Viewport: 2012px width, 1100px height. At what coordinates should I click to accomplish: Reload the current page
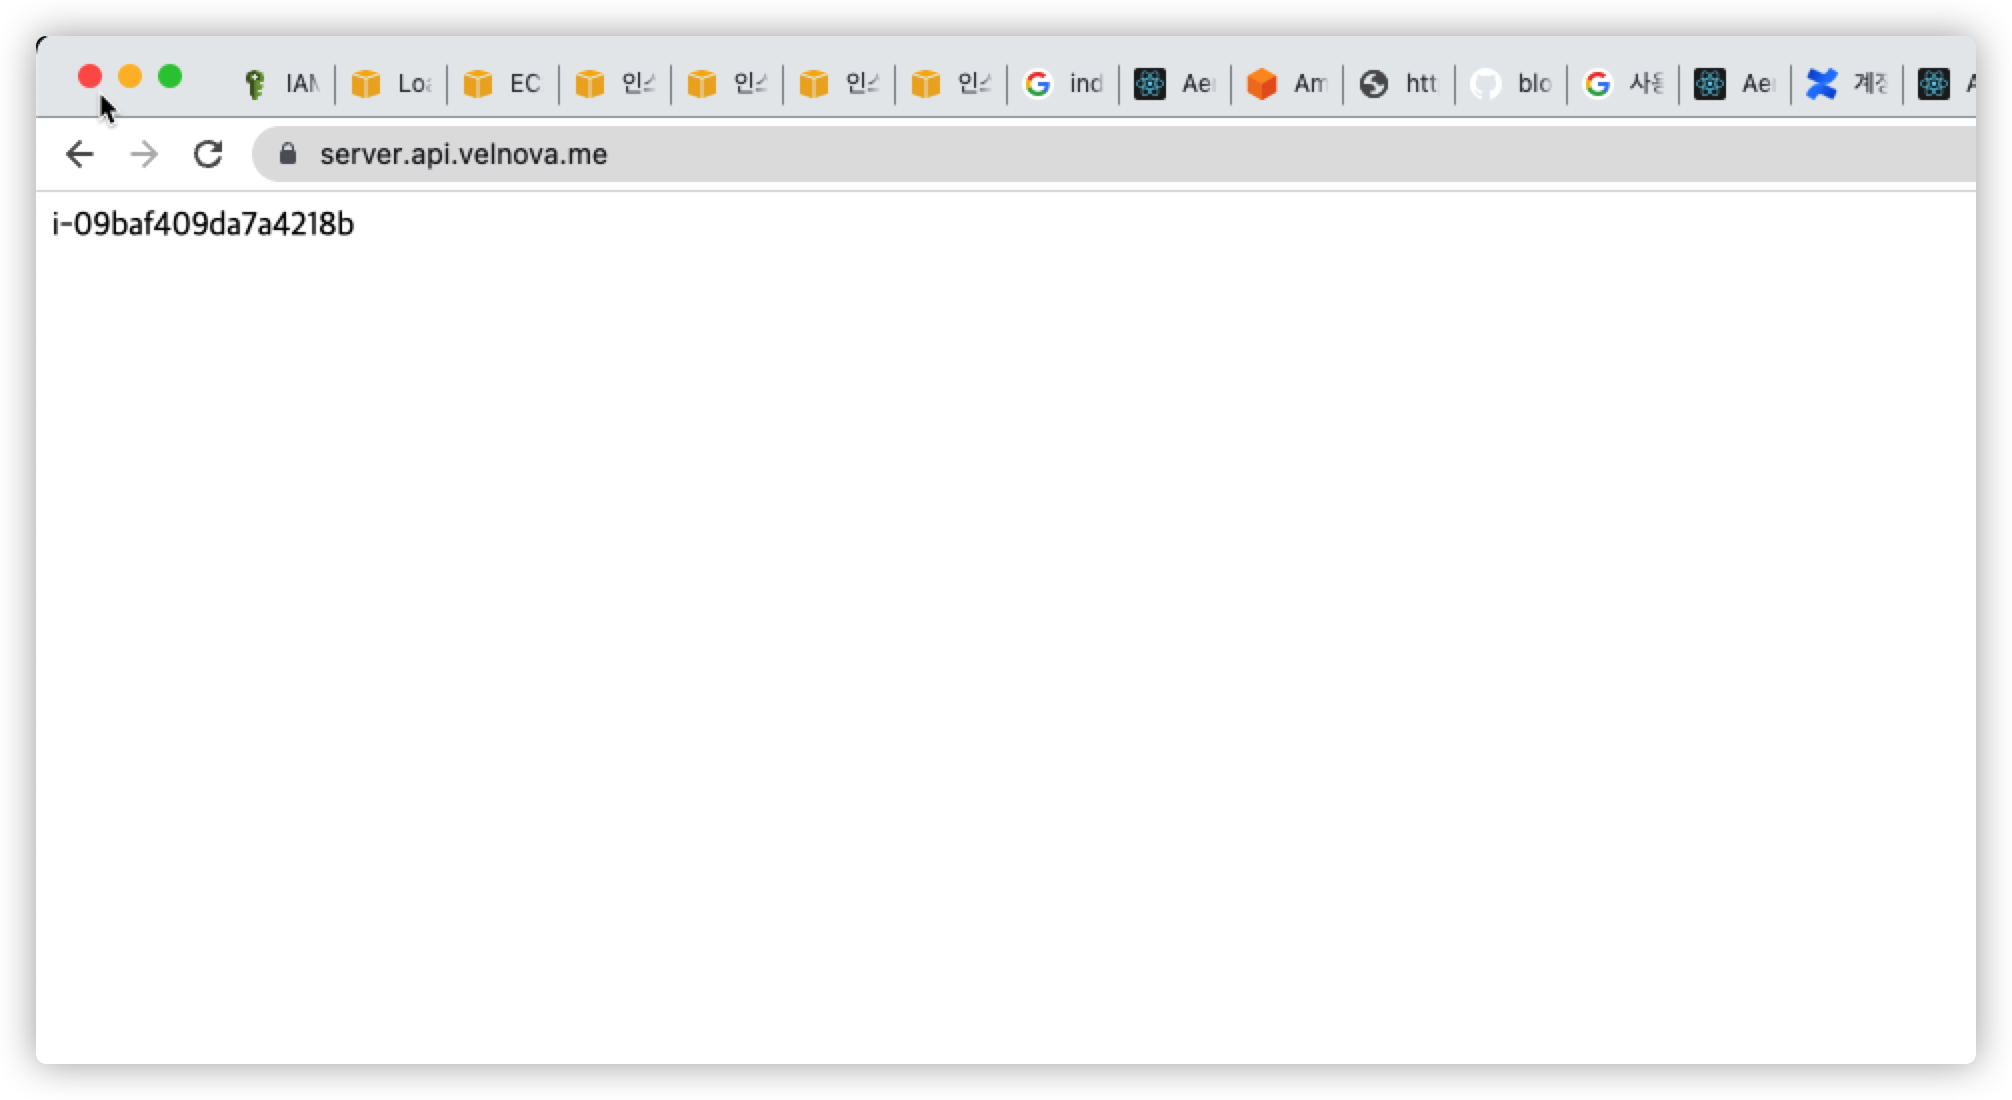(208, 154)
